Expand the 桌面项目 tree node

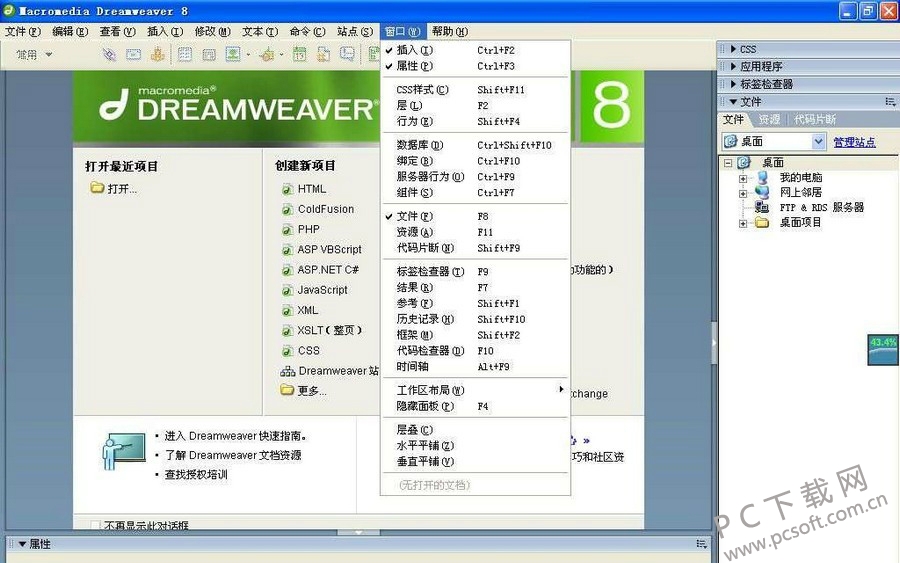pyautogui.click(x=743, y=223)
